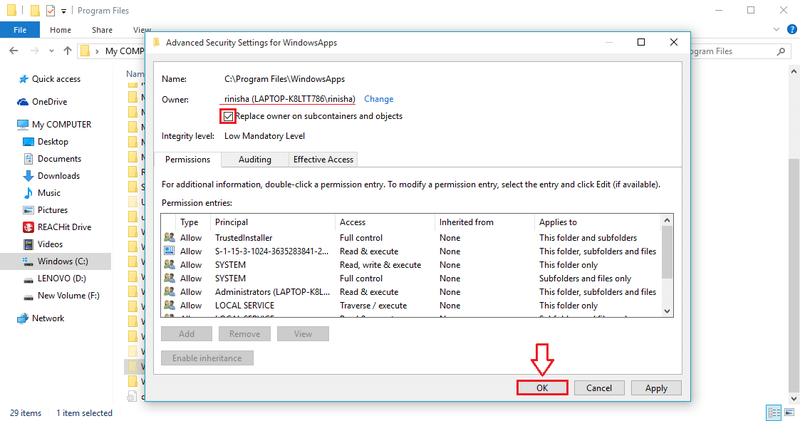
Task: Click the Applies to column header
Action: [598, 222]
